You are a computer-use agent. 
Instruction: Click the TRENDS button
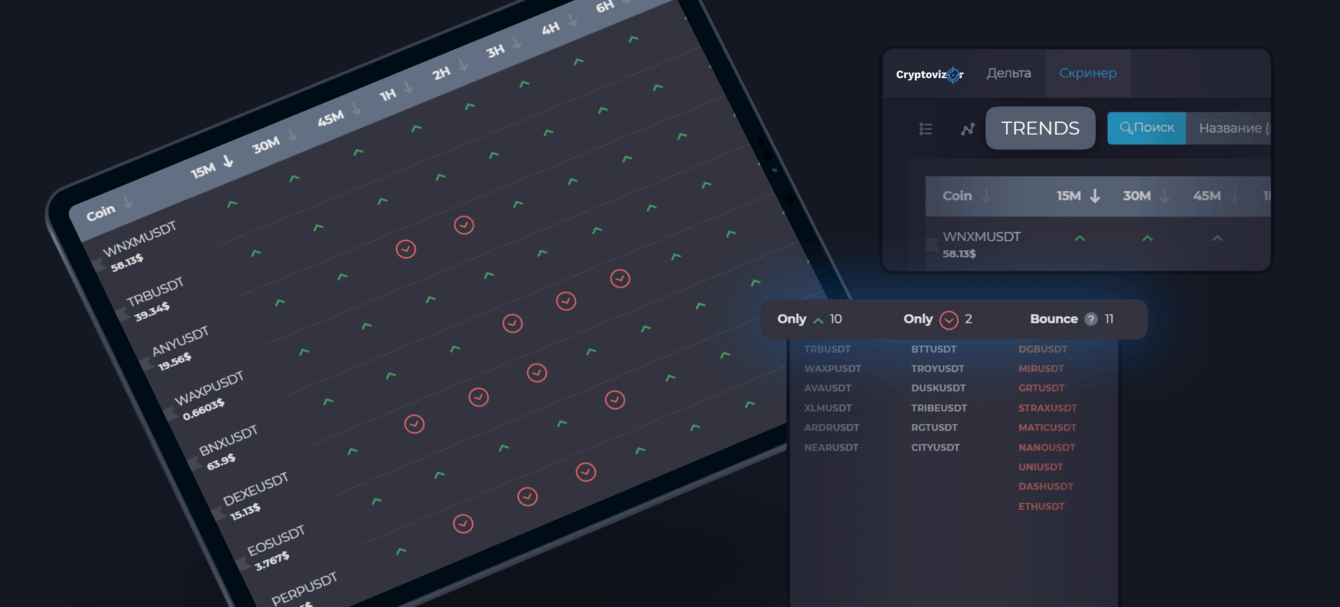point(1040,128)
